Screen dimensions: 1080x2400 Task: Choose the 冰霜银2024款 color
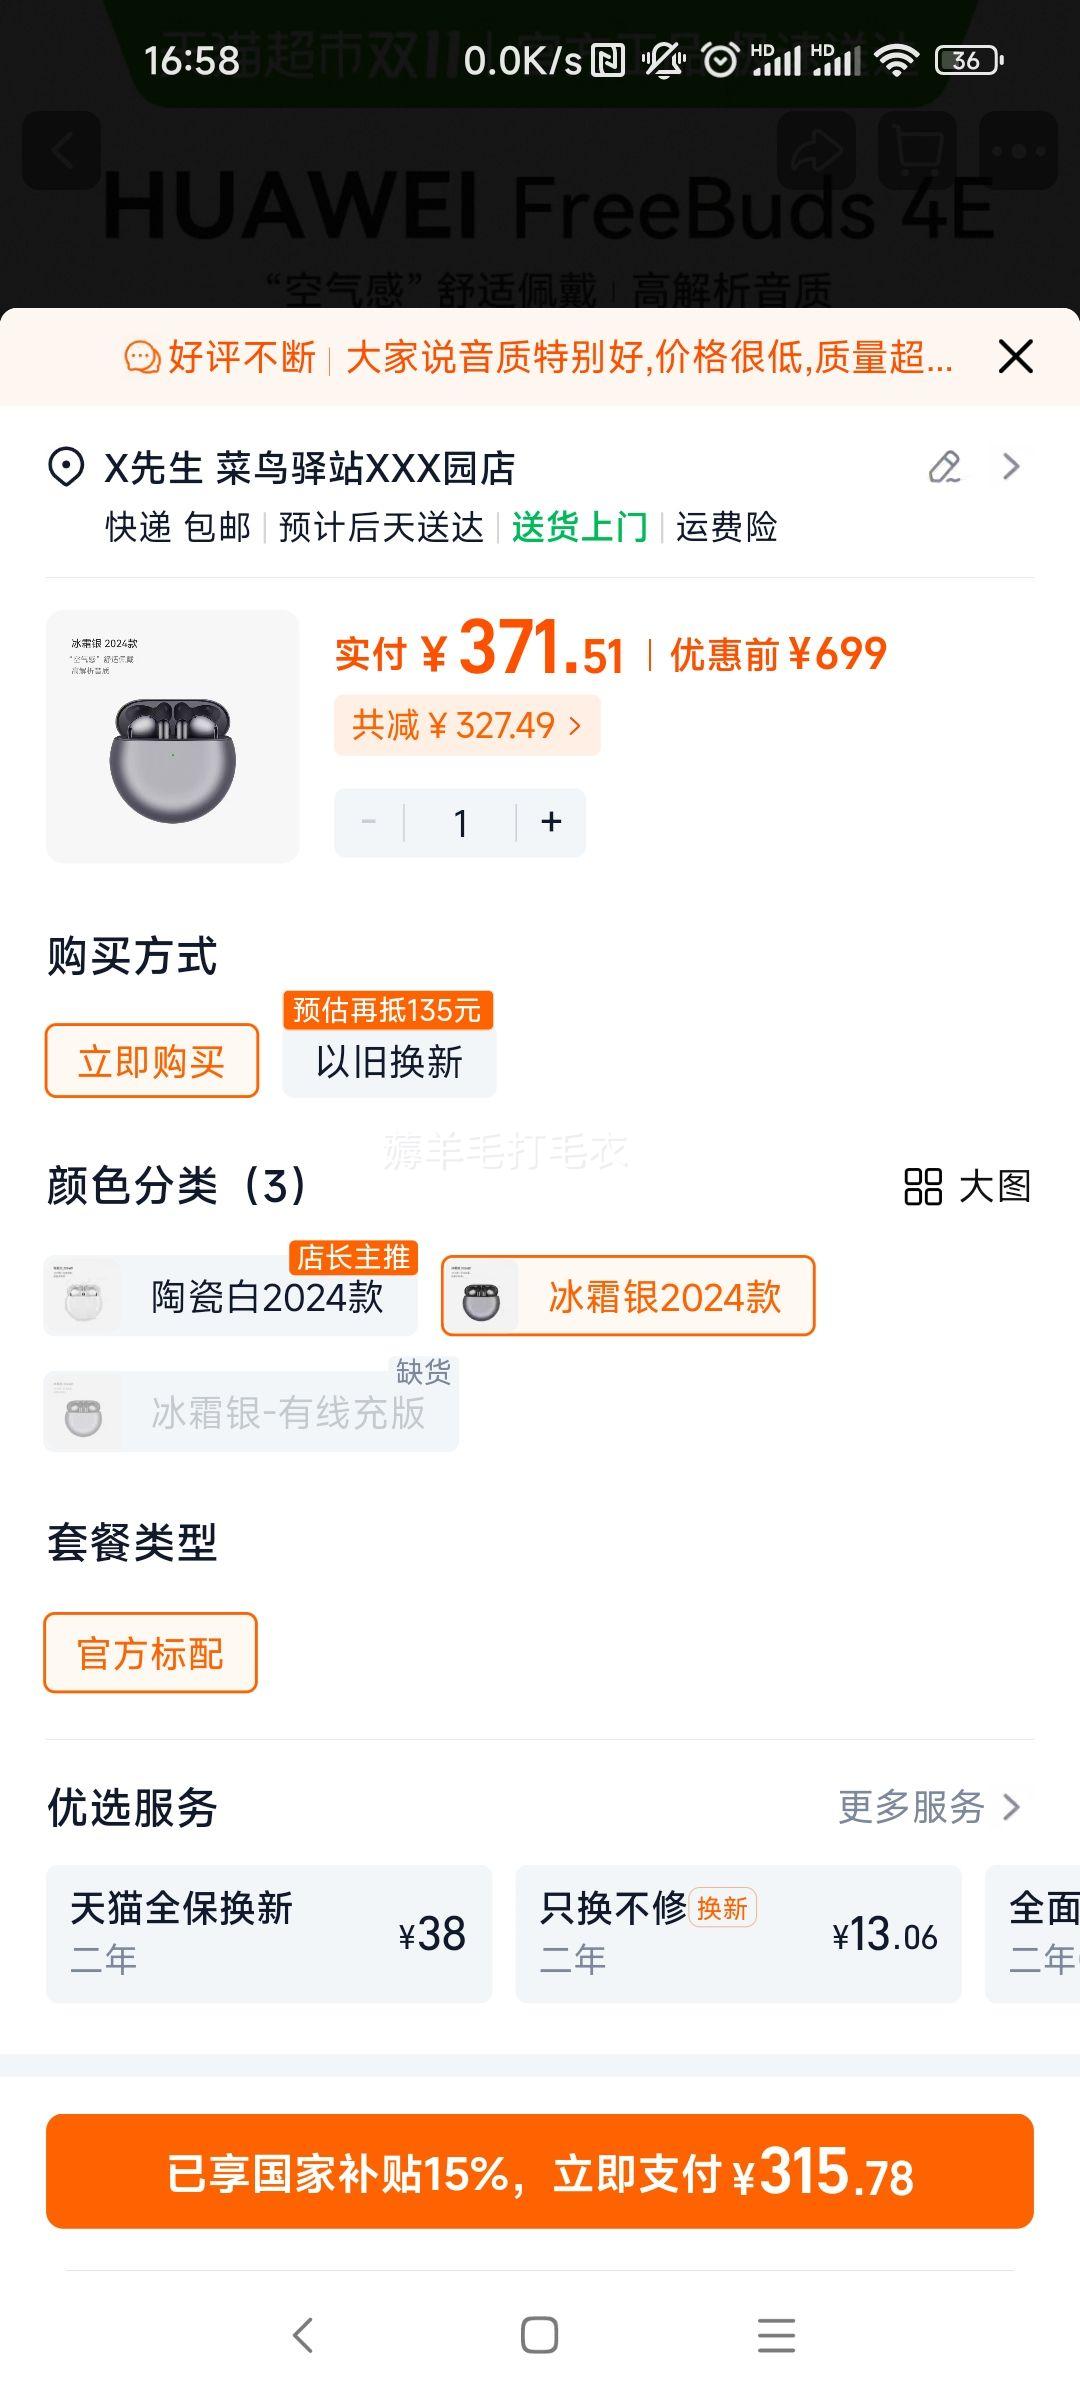click(x=628, y=1297)
